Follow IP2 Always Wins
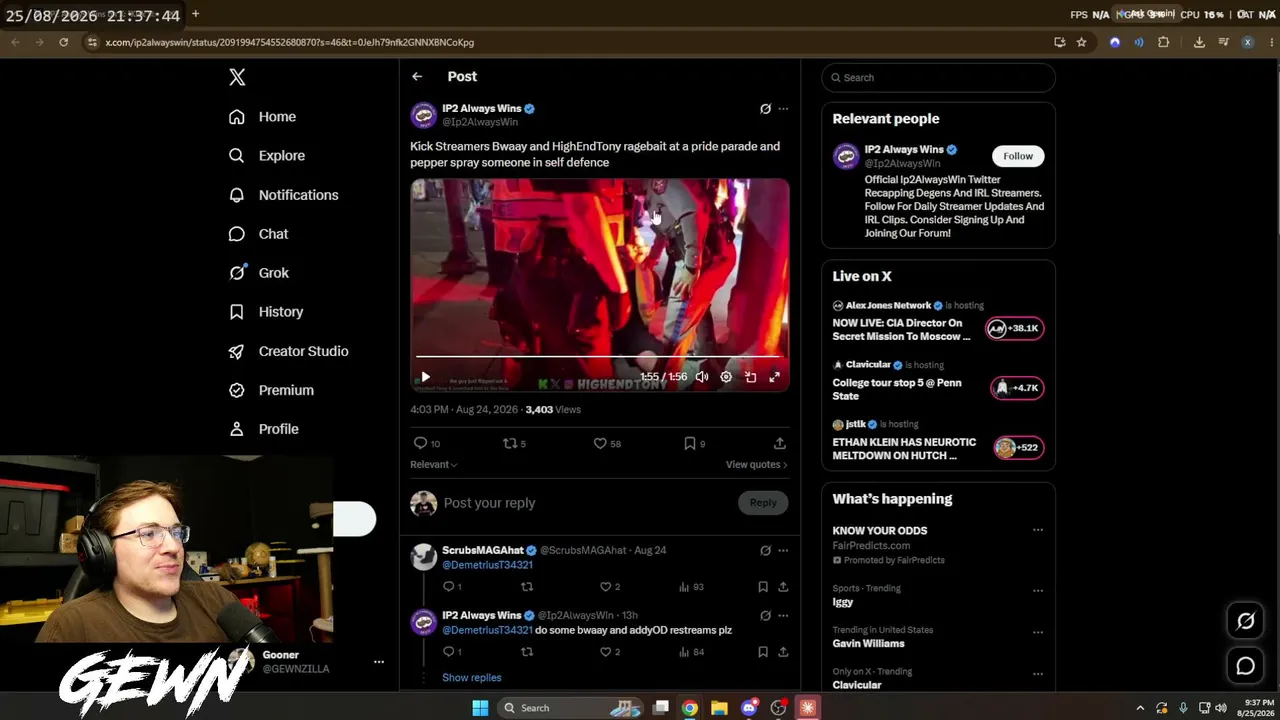The image size is (1280, 720). pyautogui.click(x=1018, y=156)
